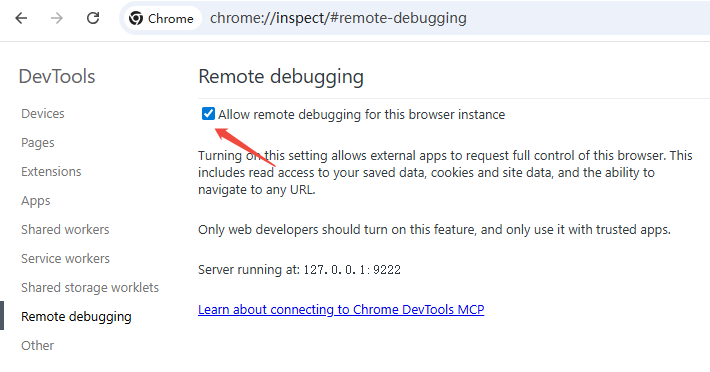710x372 pixels.
Task: Select Extensions in the DevTools sidebar
Action: (x=51, y=172)
